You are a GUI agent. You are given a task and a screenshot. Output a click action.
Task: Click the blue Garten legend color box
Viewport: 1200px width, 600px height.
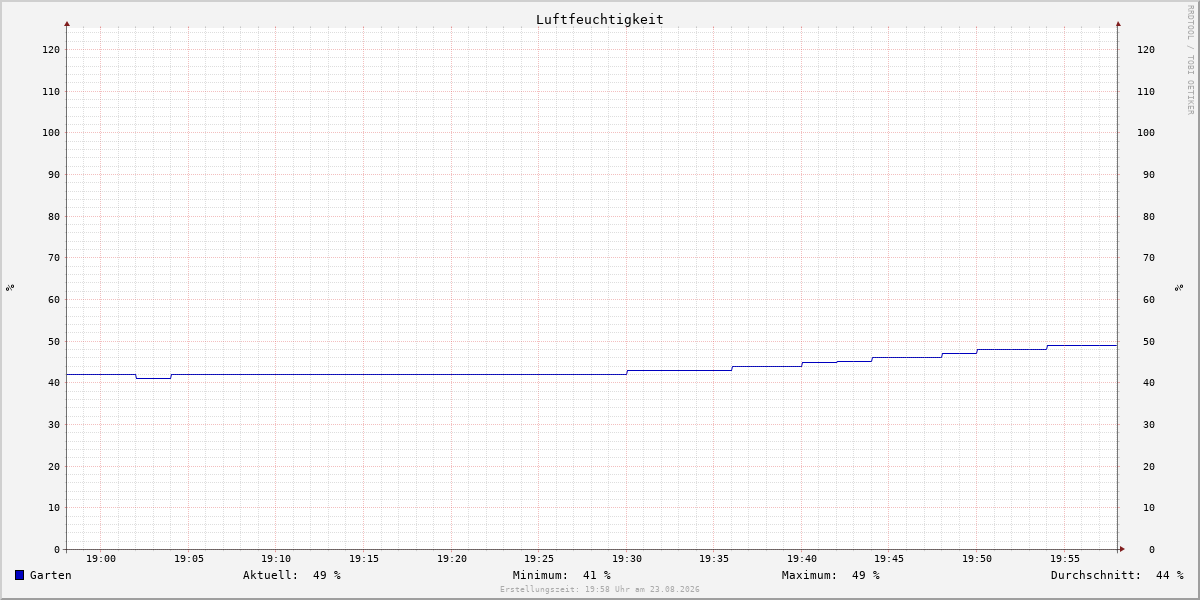coord(19,575)
